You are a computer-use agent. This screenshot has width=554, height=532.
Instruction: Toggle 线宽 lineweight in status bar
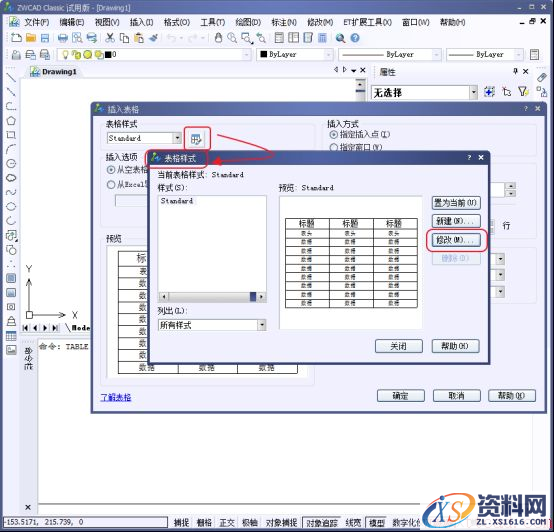tap(353, 522)
